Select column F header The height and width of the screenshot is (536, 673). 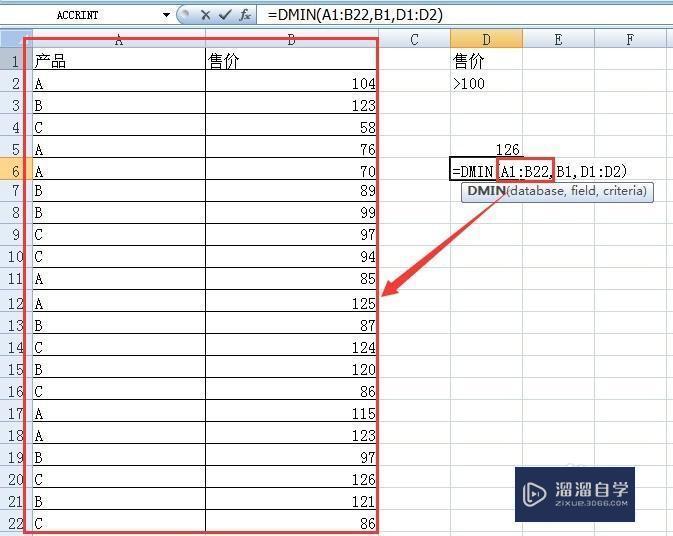[x=630, y=39]
